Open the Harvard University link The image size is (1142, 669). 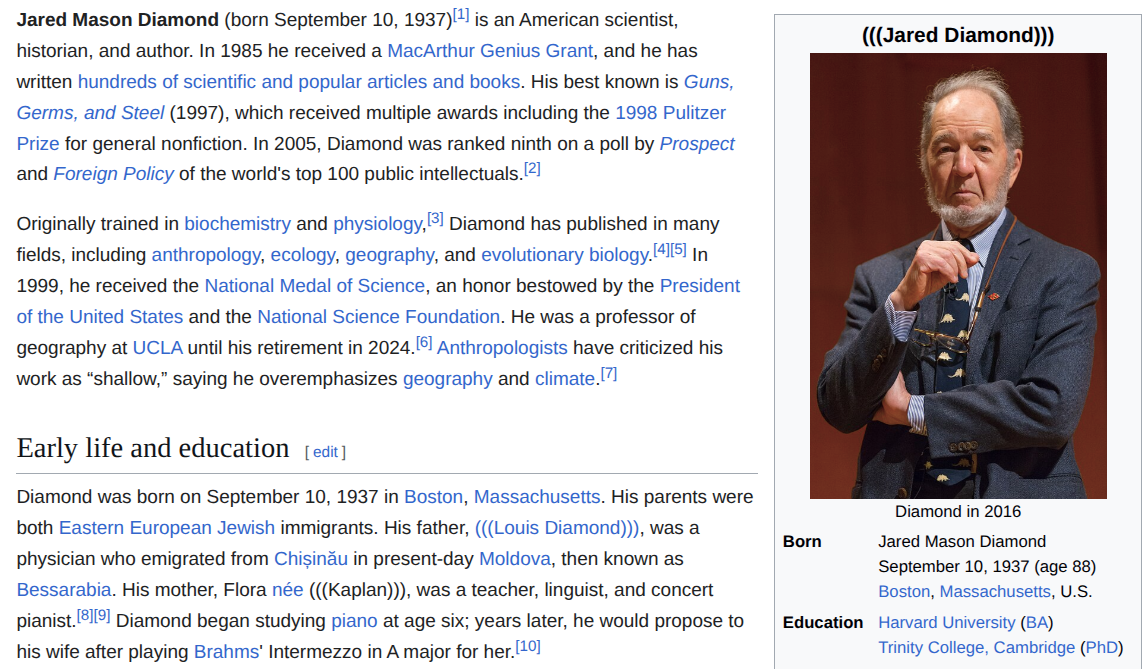click(x=946, y=623)
